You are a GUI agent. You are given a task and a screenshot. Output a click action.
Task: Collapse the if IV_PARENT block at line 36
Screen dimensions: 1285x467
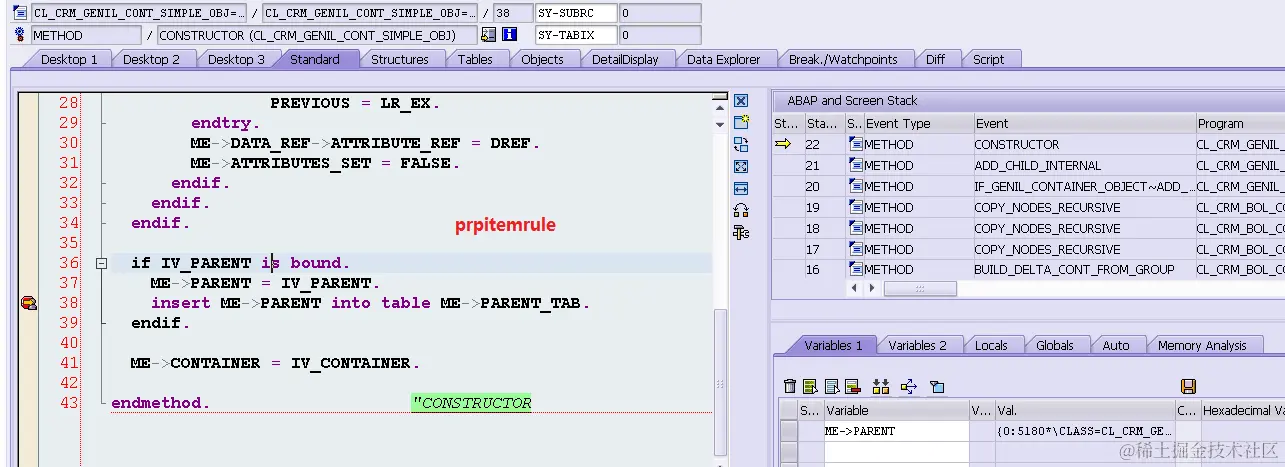click(x=101, y=263)
